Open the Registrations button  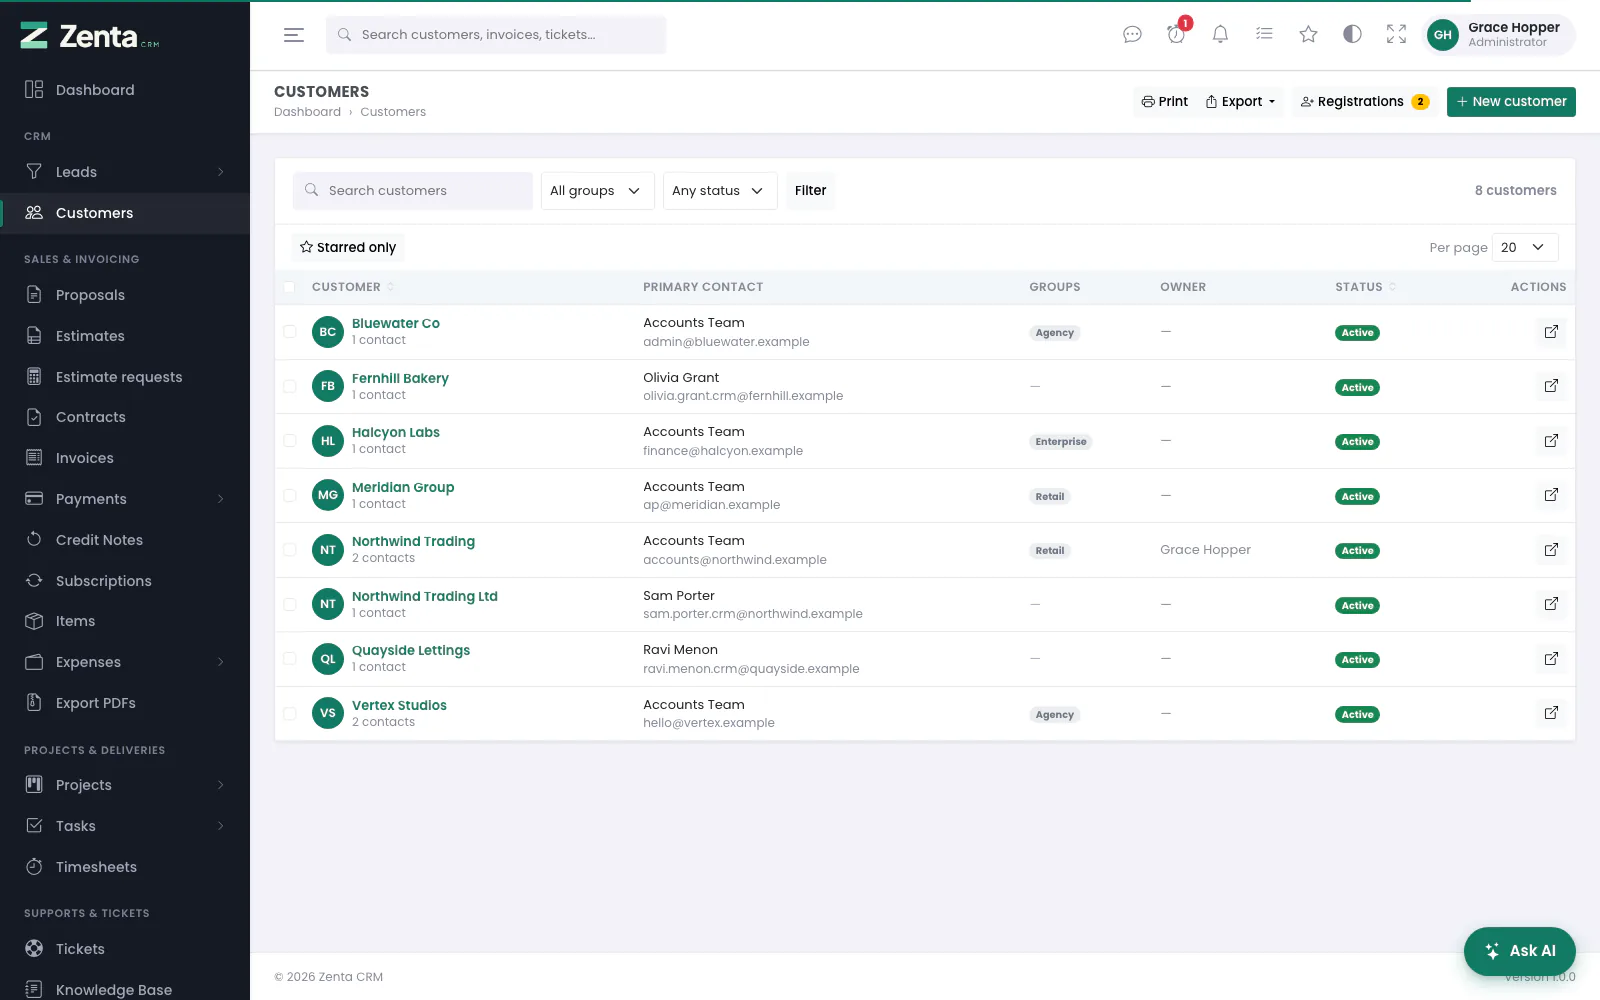point(1365,102)
